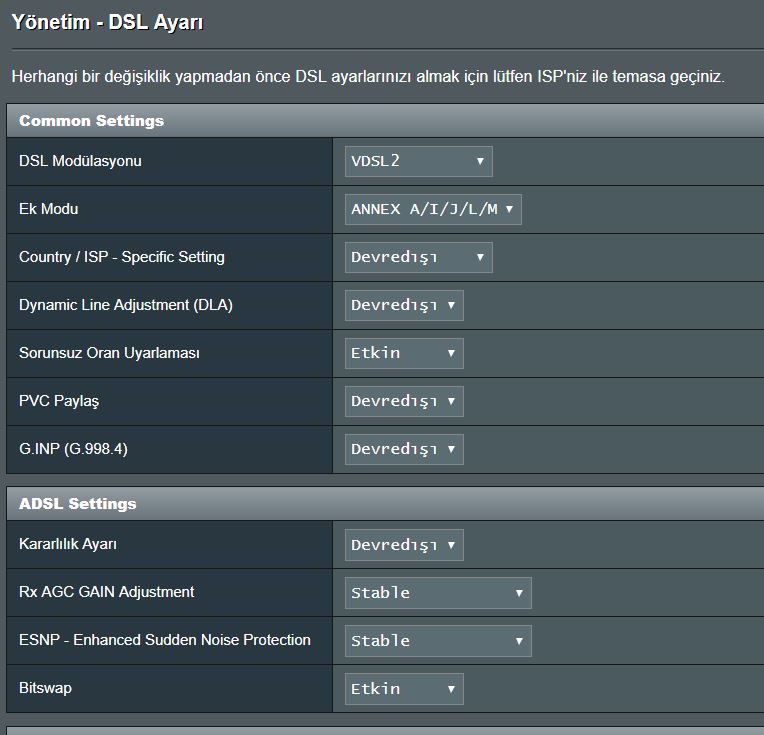Open the G.INP (G.998.4) dropdown
Viewport: 764px width, 735px height.
coord(404,449)
